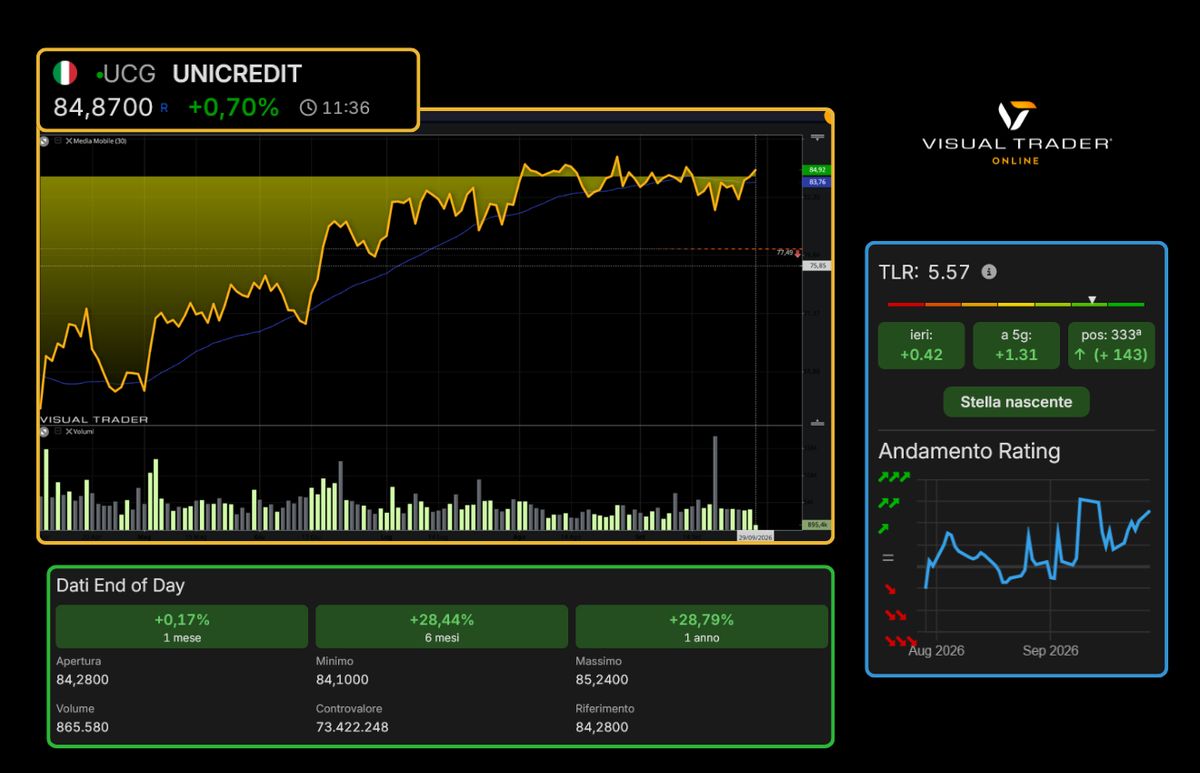Click the Italian flag icon
This screenshot has width=1200, height=773.
pyautogui.click(x=65, y=73)
